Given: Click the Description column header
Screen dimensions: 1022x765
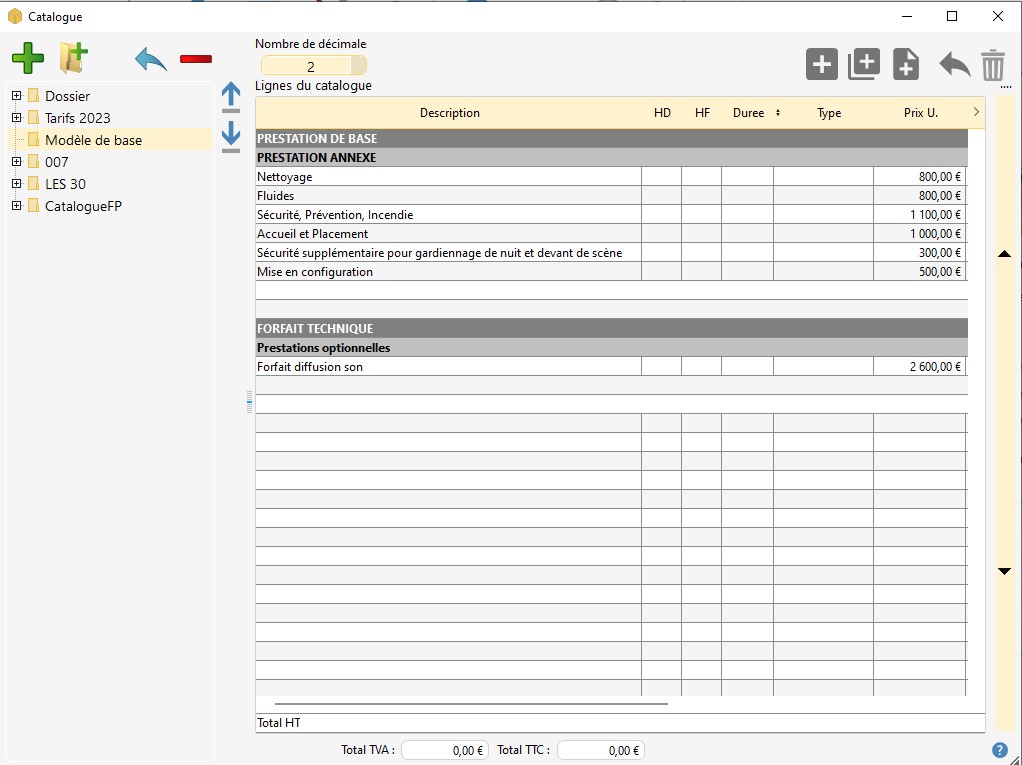Looking at the screenshot, I should 449,113.
